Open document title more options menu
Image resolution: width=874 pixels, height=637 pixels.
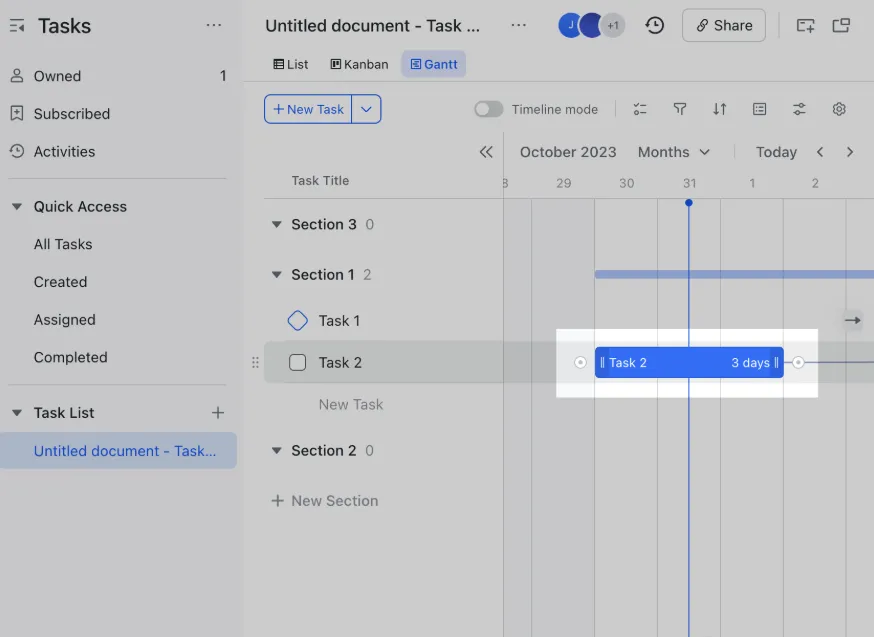[x=518, y=25]
